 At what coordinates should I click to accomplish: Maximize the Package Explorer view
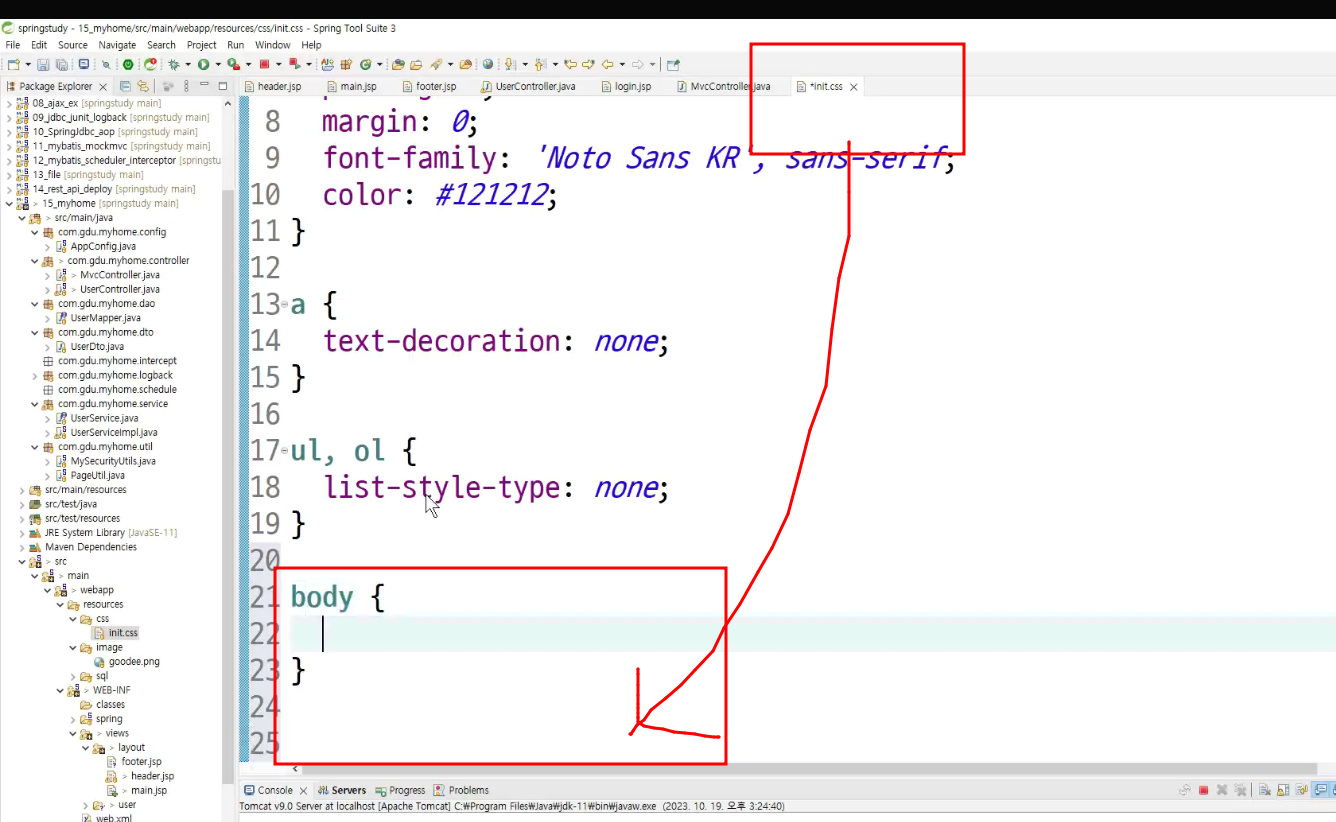coord(223,86)
